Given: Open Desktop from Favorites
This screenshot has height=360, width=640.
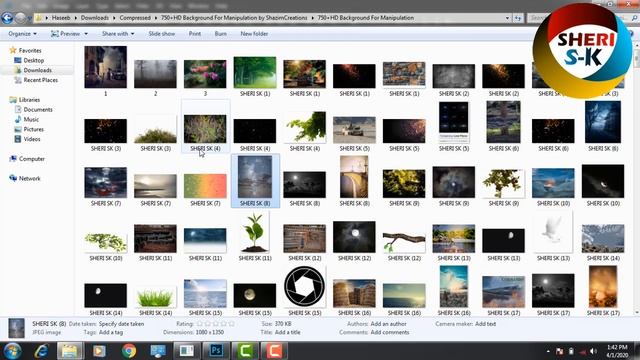Looking at the screenshot, I should (33, 60).
